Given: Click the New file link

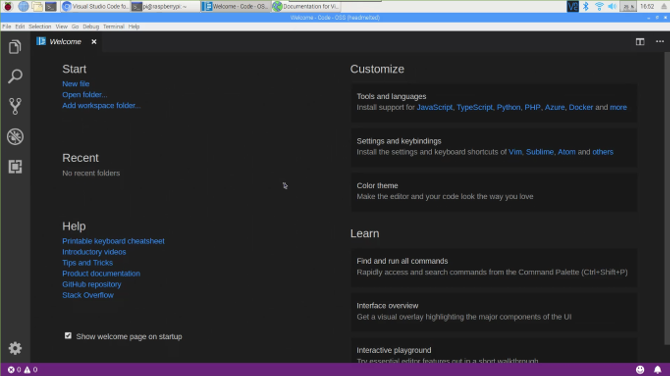Looking at the screenshot, I should 76,84.
